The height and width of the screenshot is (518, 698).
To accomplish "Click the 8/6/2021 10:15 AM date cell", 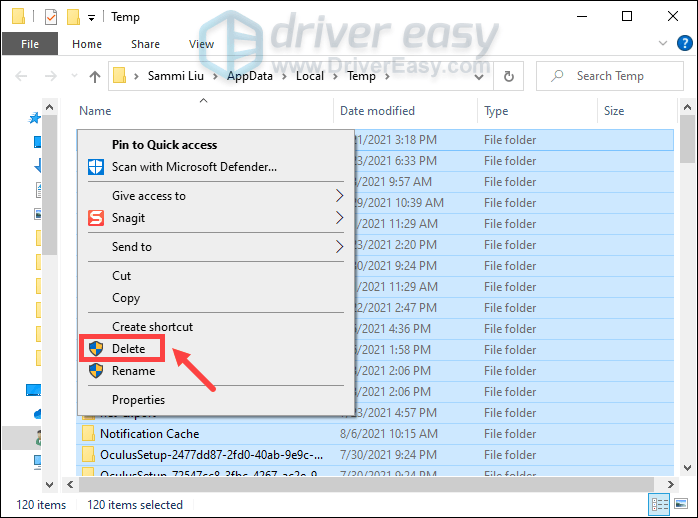I will point(389,434).
